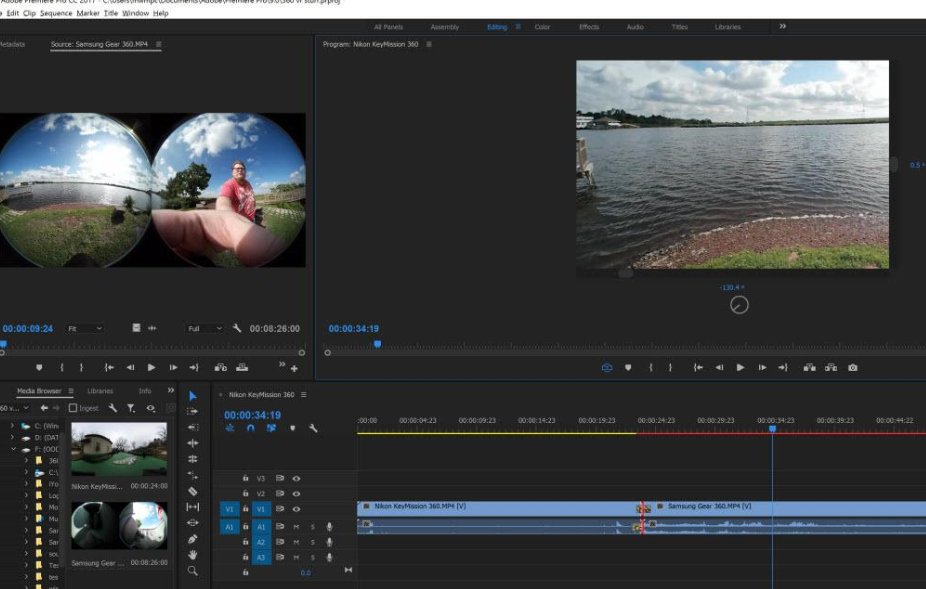Toggle lock on track V3

coord(246,479)
